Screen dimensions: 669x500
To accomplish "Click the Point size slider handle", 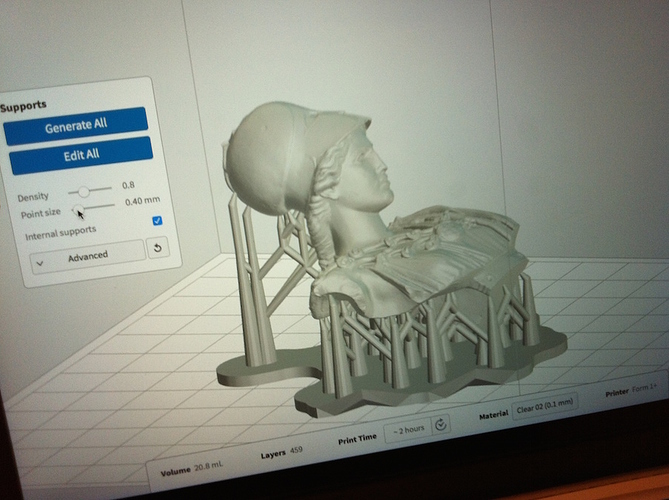I will coord(77,207).
